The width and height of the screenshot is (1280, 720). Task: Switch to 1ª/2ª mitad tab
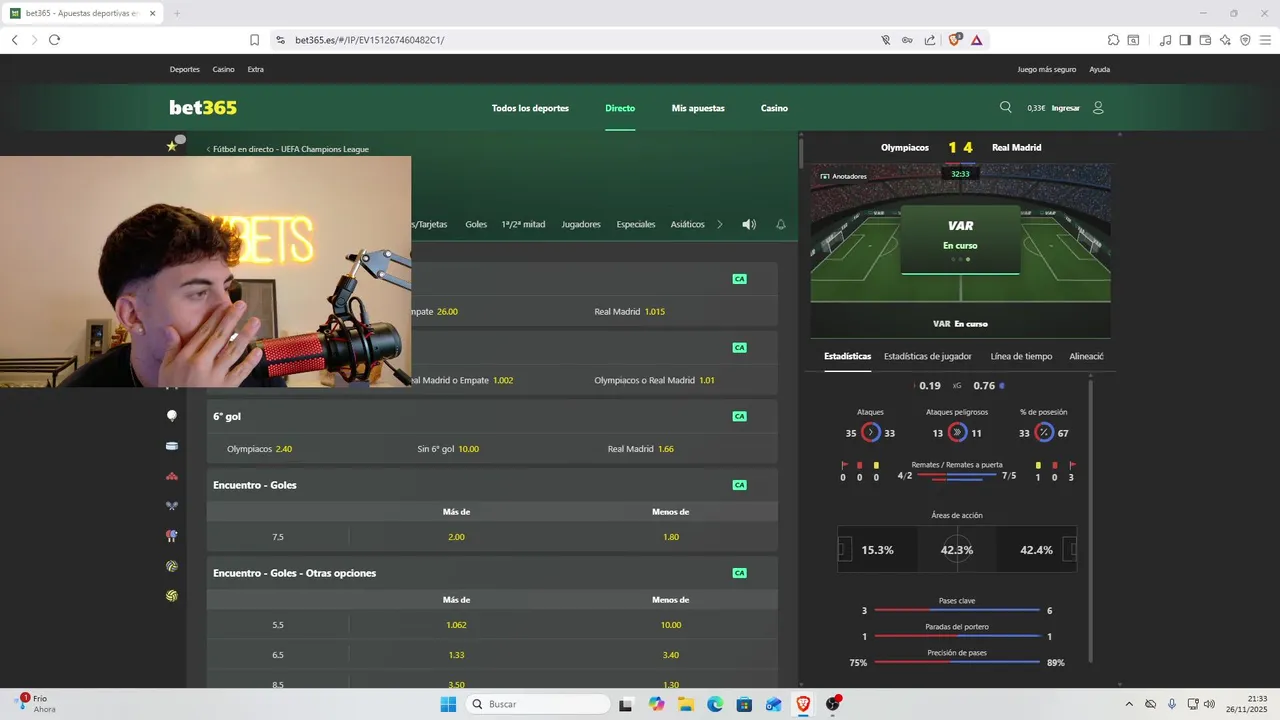click(523, 224)
